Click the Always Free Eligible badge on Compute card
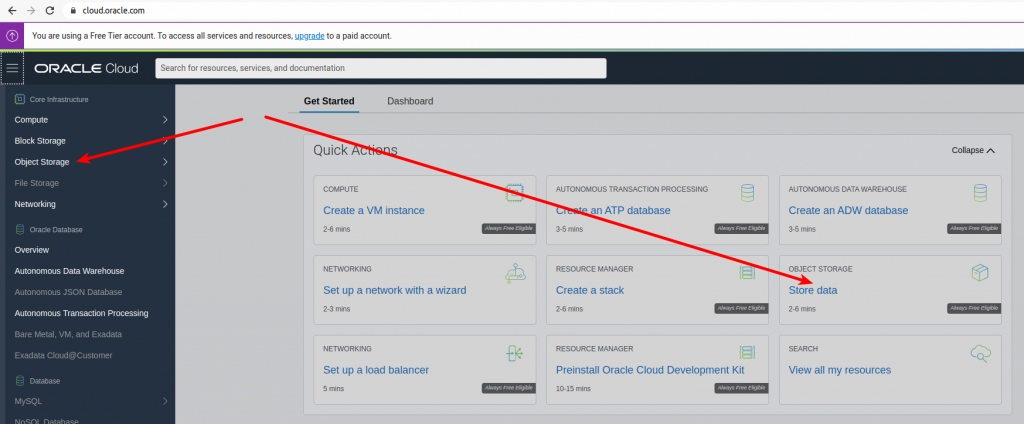The image size is (1024, 424). (509, 228)
